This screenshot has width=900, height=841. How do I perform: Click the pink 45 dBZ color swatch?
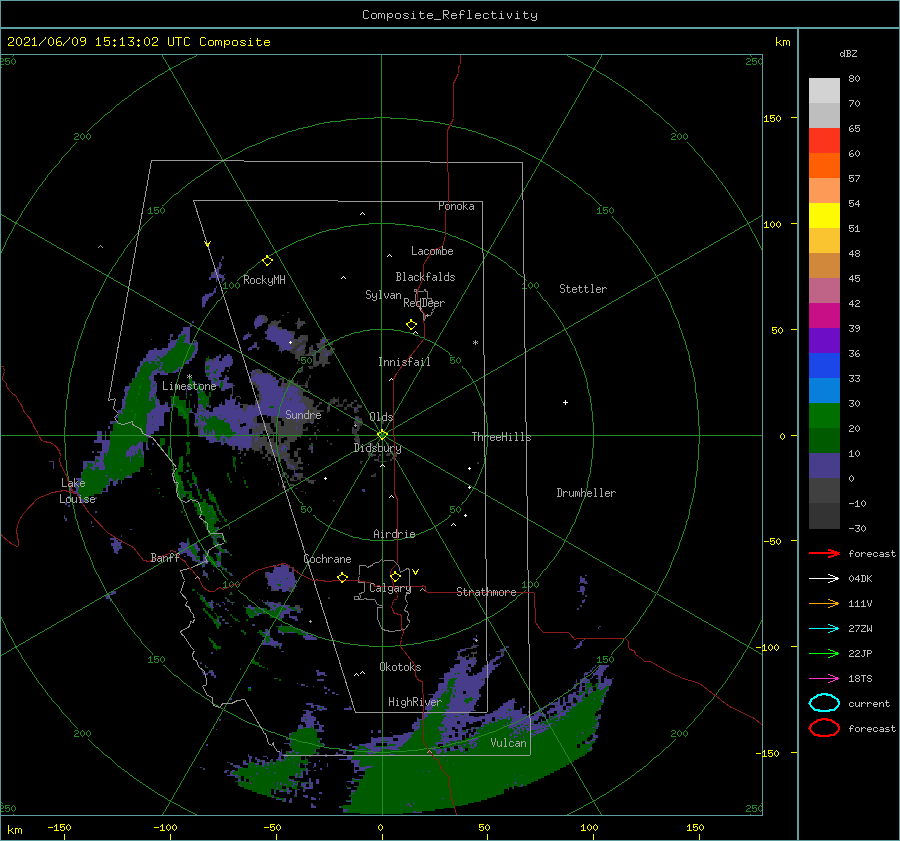coord(824,290)
